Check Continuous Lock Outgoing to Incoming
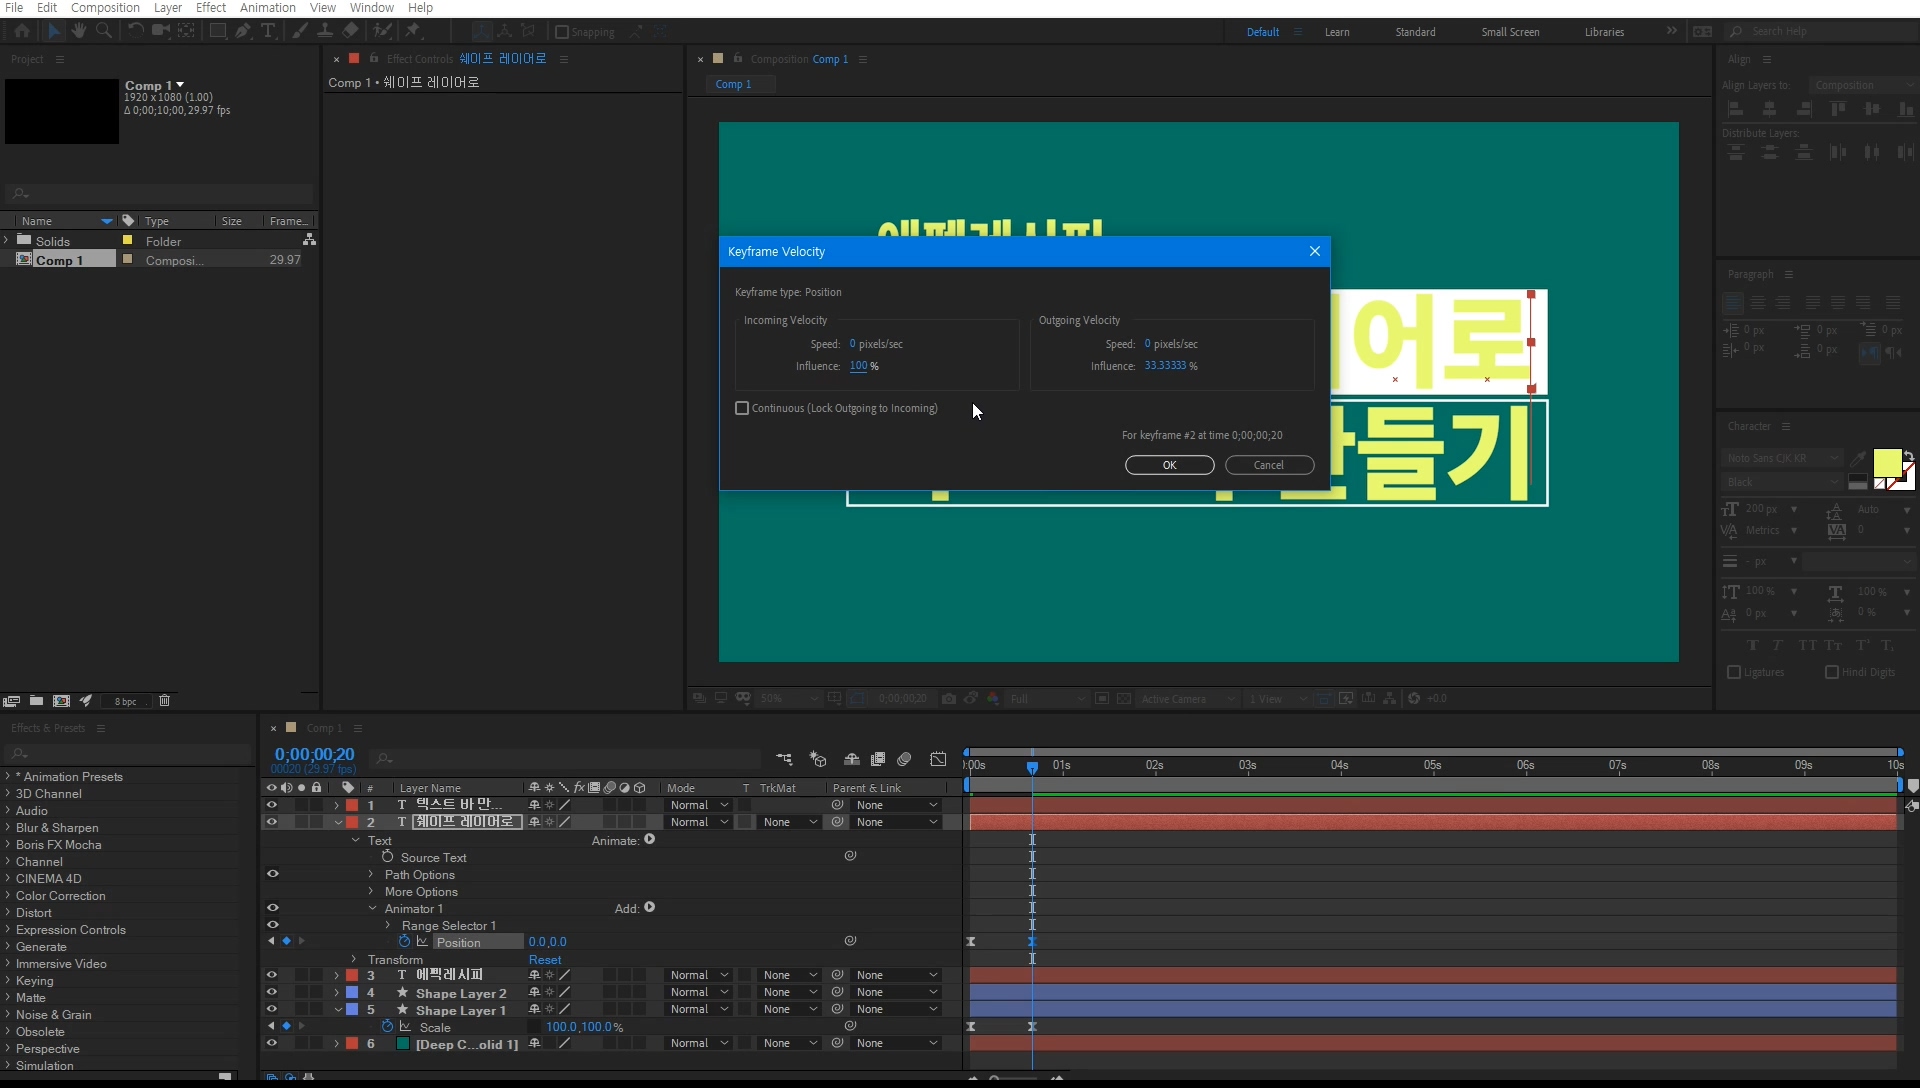Image resolution: width=1920 pixels, height=1088 pixels. pos(742,408)
